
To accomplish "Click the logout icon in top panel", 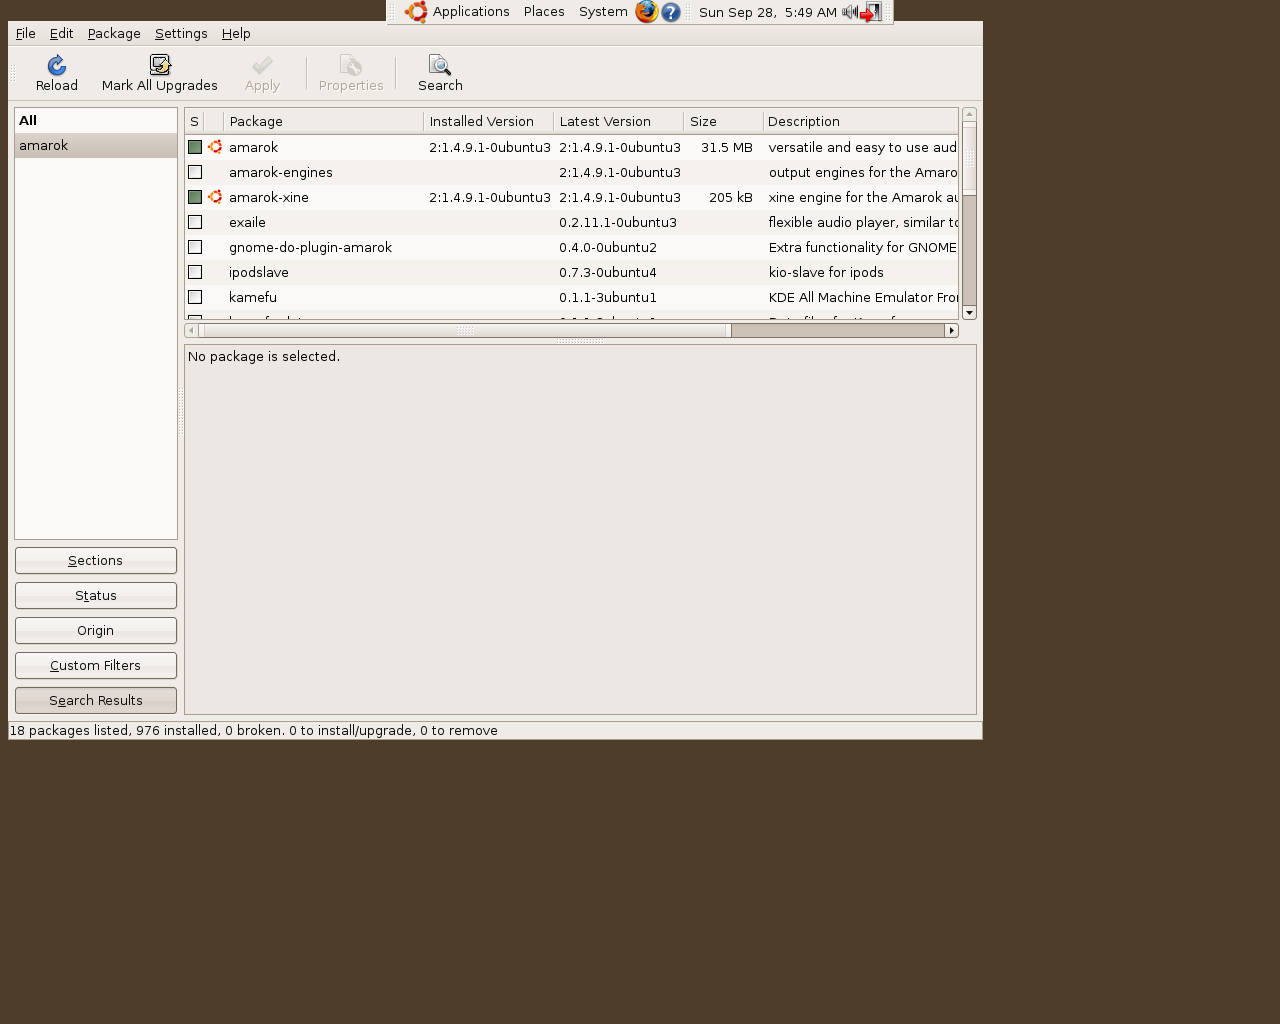I will coord(871,12).
